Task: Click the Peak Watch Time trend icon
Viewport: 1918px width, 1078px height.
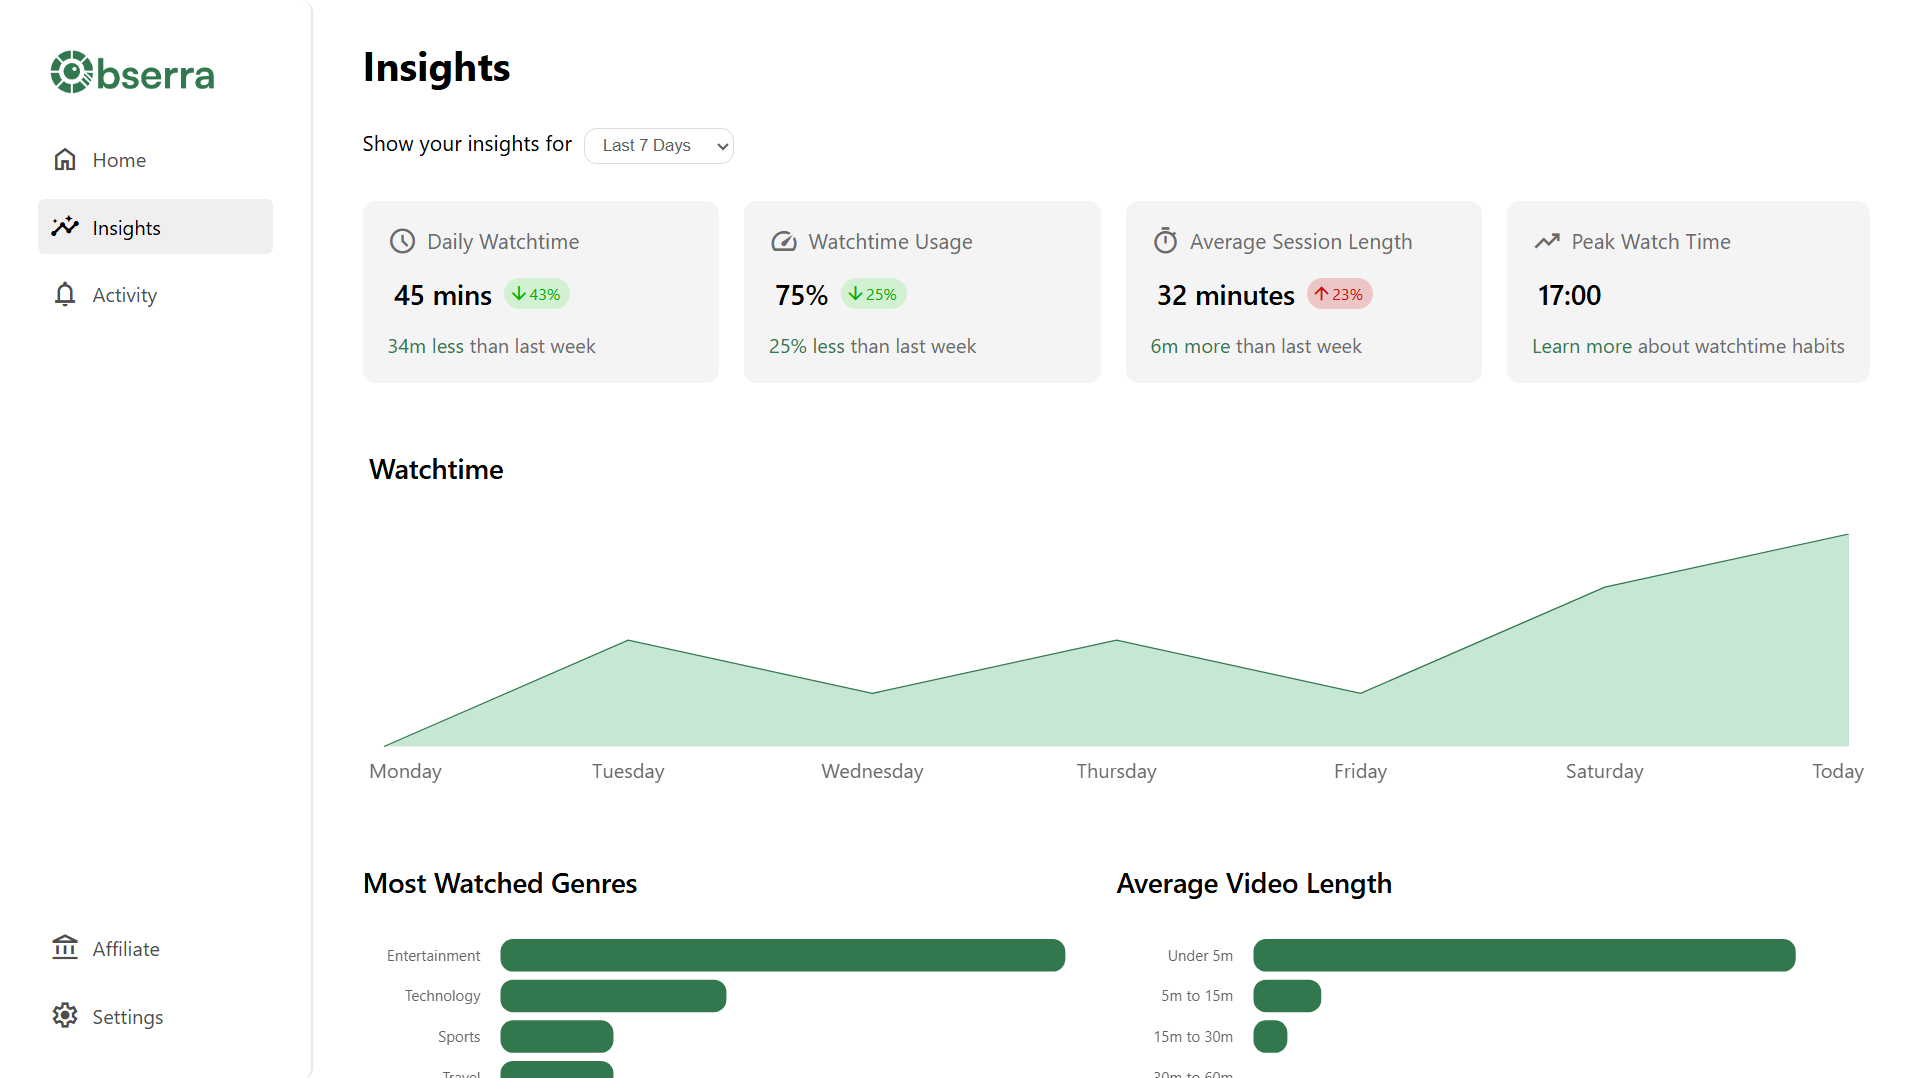Action: click(x=1547, y=241)
